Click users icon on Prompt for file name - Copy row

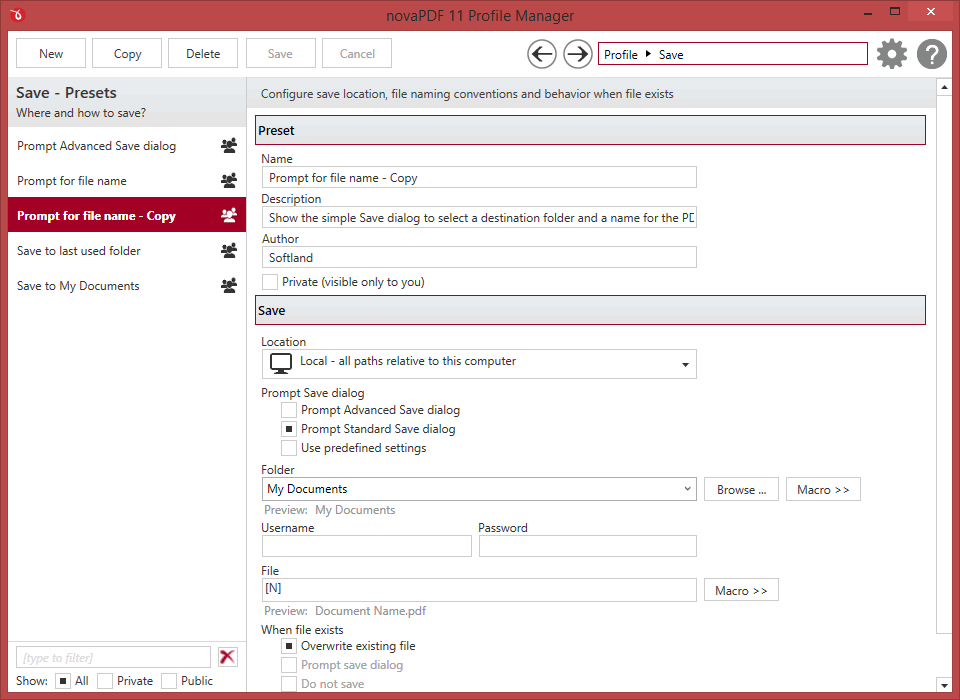coord(229,216)
